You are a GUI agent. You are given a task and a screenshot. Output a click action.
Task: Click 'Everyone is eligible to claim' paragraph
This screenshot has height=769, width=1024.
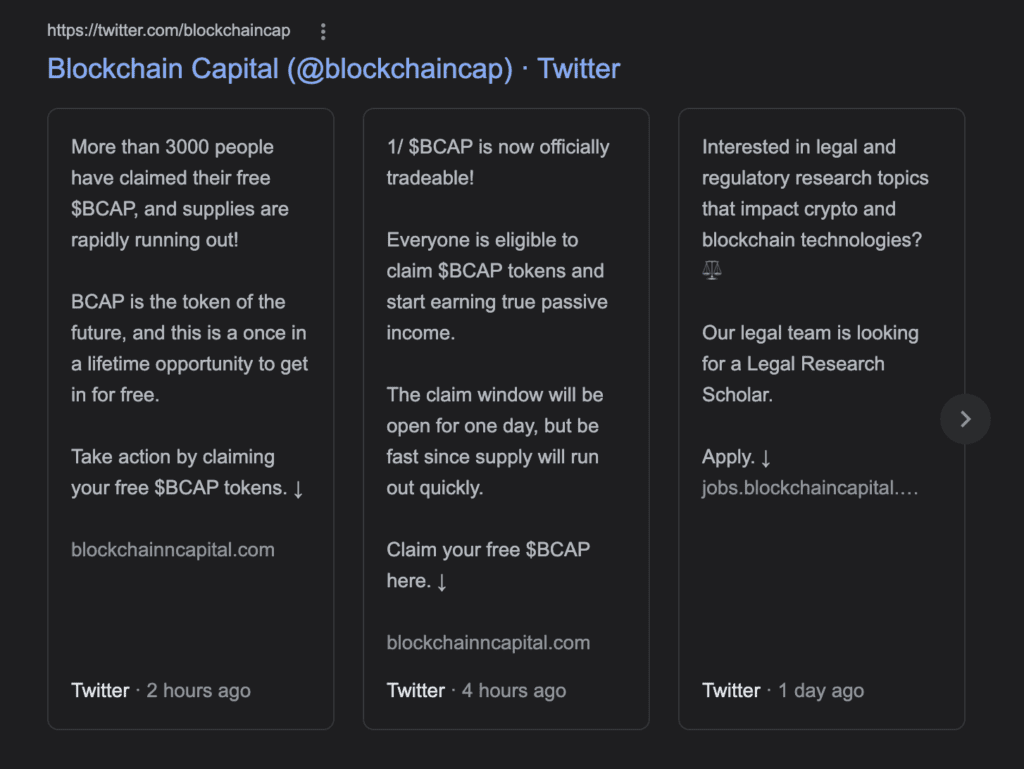(497, 286)
